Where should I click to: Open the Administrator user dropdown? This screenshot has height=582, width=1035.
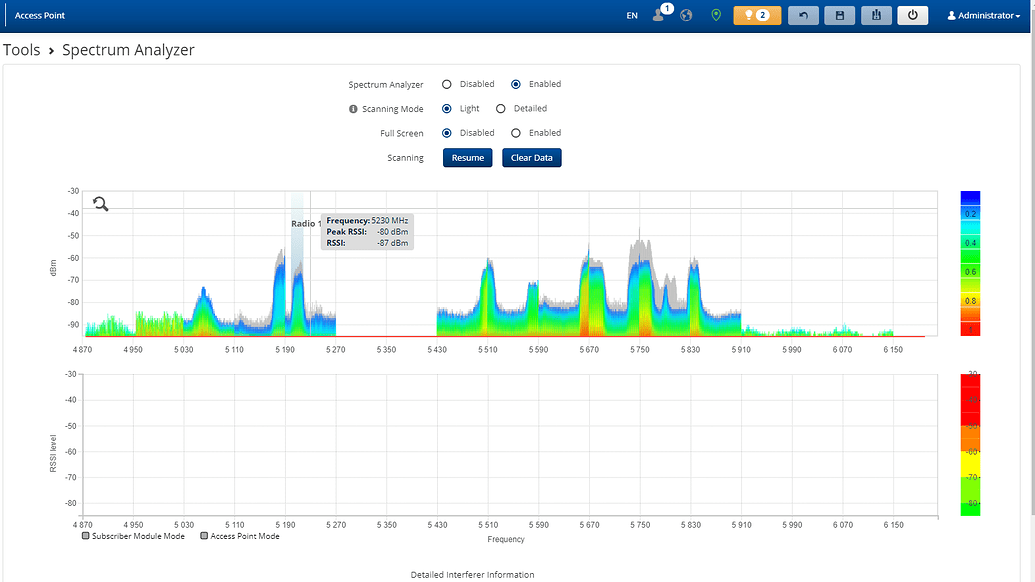[983, 16]
